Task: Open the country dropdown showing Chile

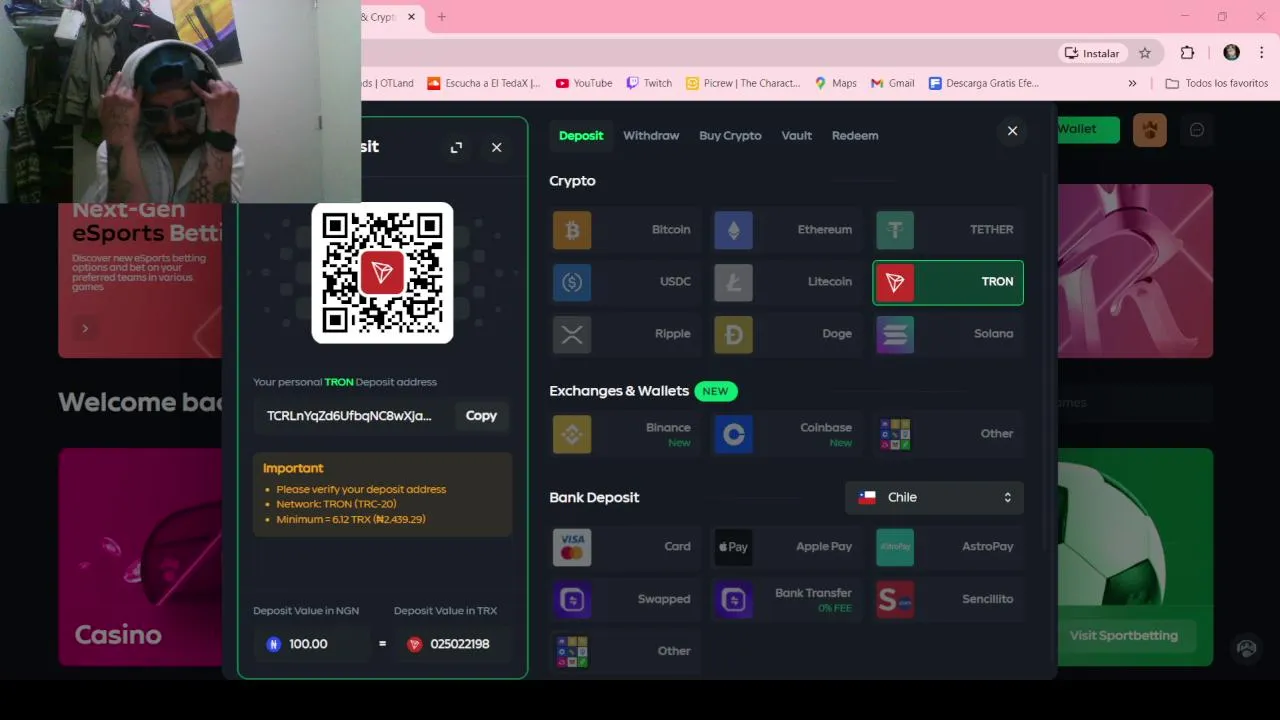Action: click(934, 497)
